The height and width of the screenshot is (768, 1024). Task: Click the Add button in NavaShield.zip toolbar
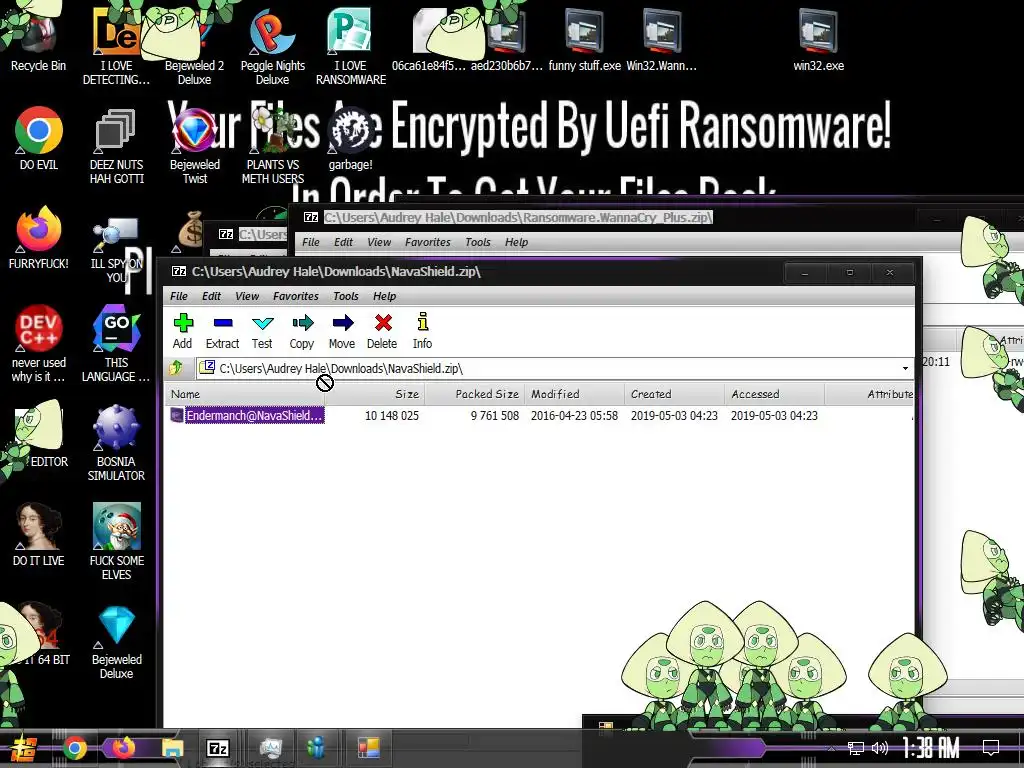[x=182, y=331]
